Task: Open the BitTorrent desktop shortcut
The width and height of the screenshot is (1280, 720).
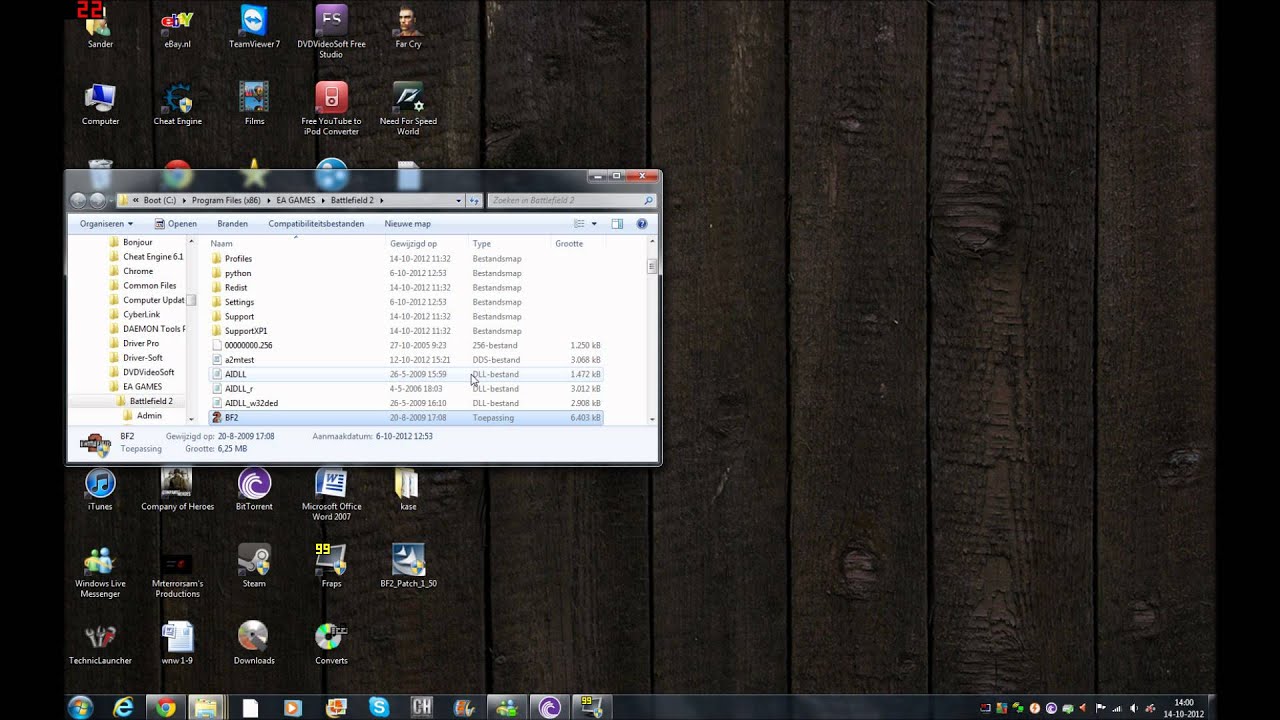Action: click(x=254, y=489)
